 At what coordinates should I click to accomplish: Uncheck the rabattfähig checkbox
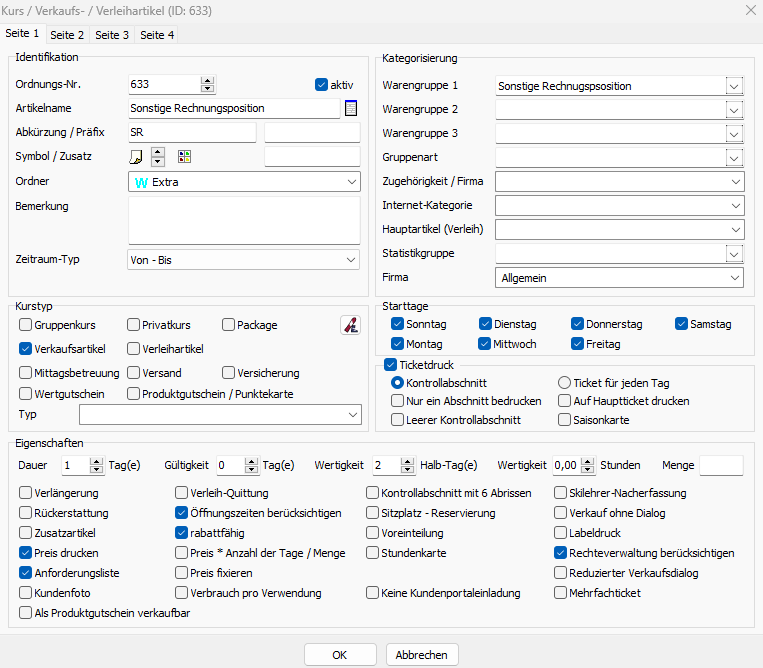(182, 533)
